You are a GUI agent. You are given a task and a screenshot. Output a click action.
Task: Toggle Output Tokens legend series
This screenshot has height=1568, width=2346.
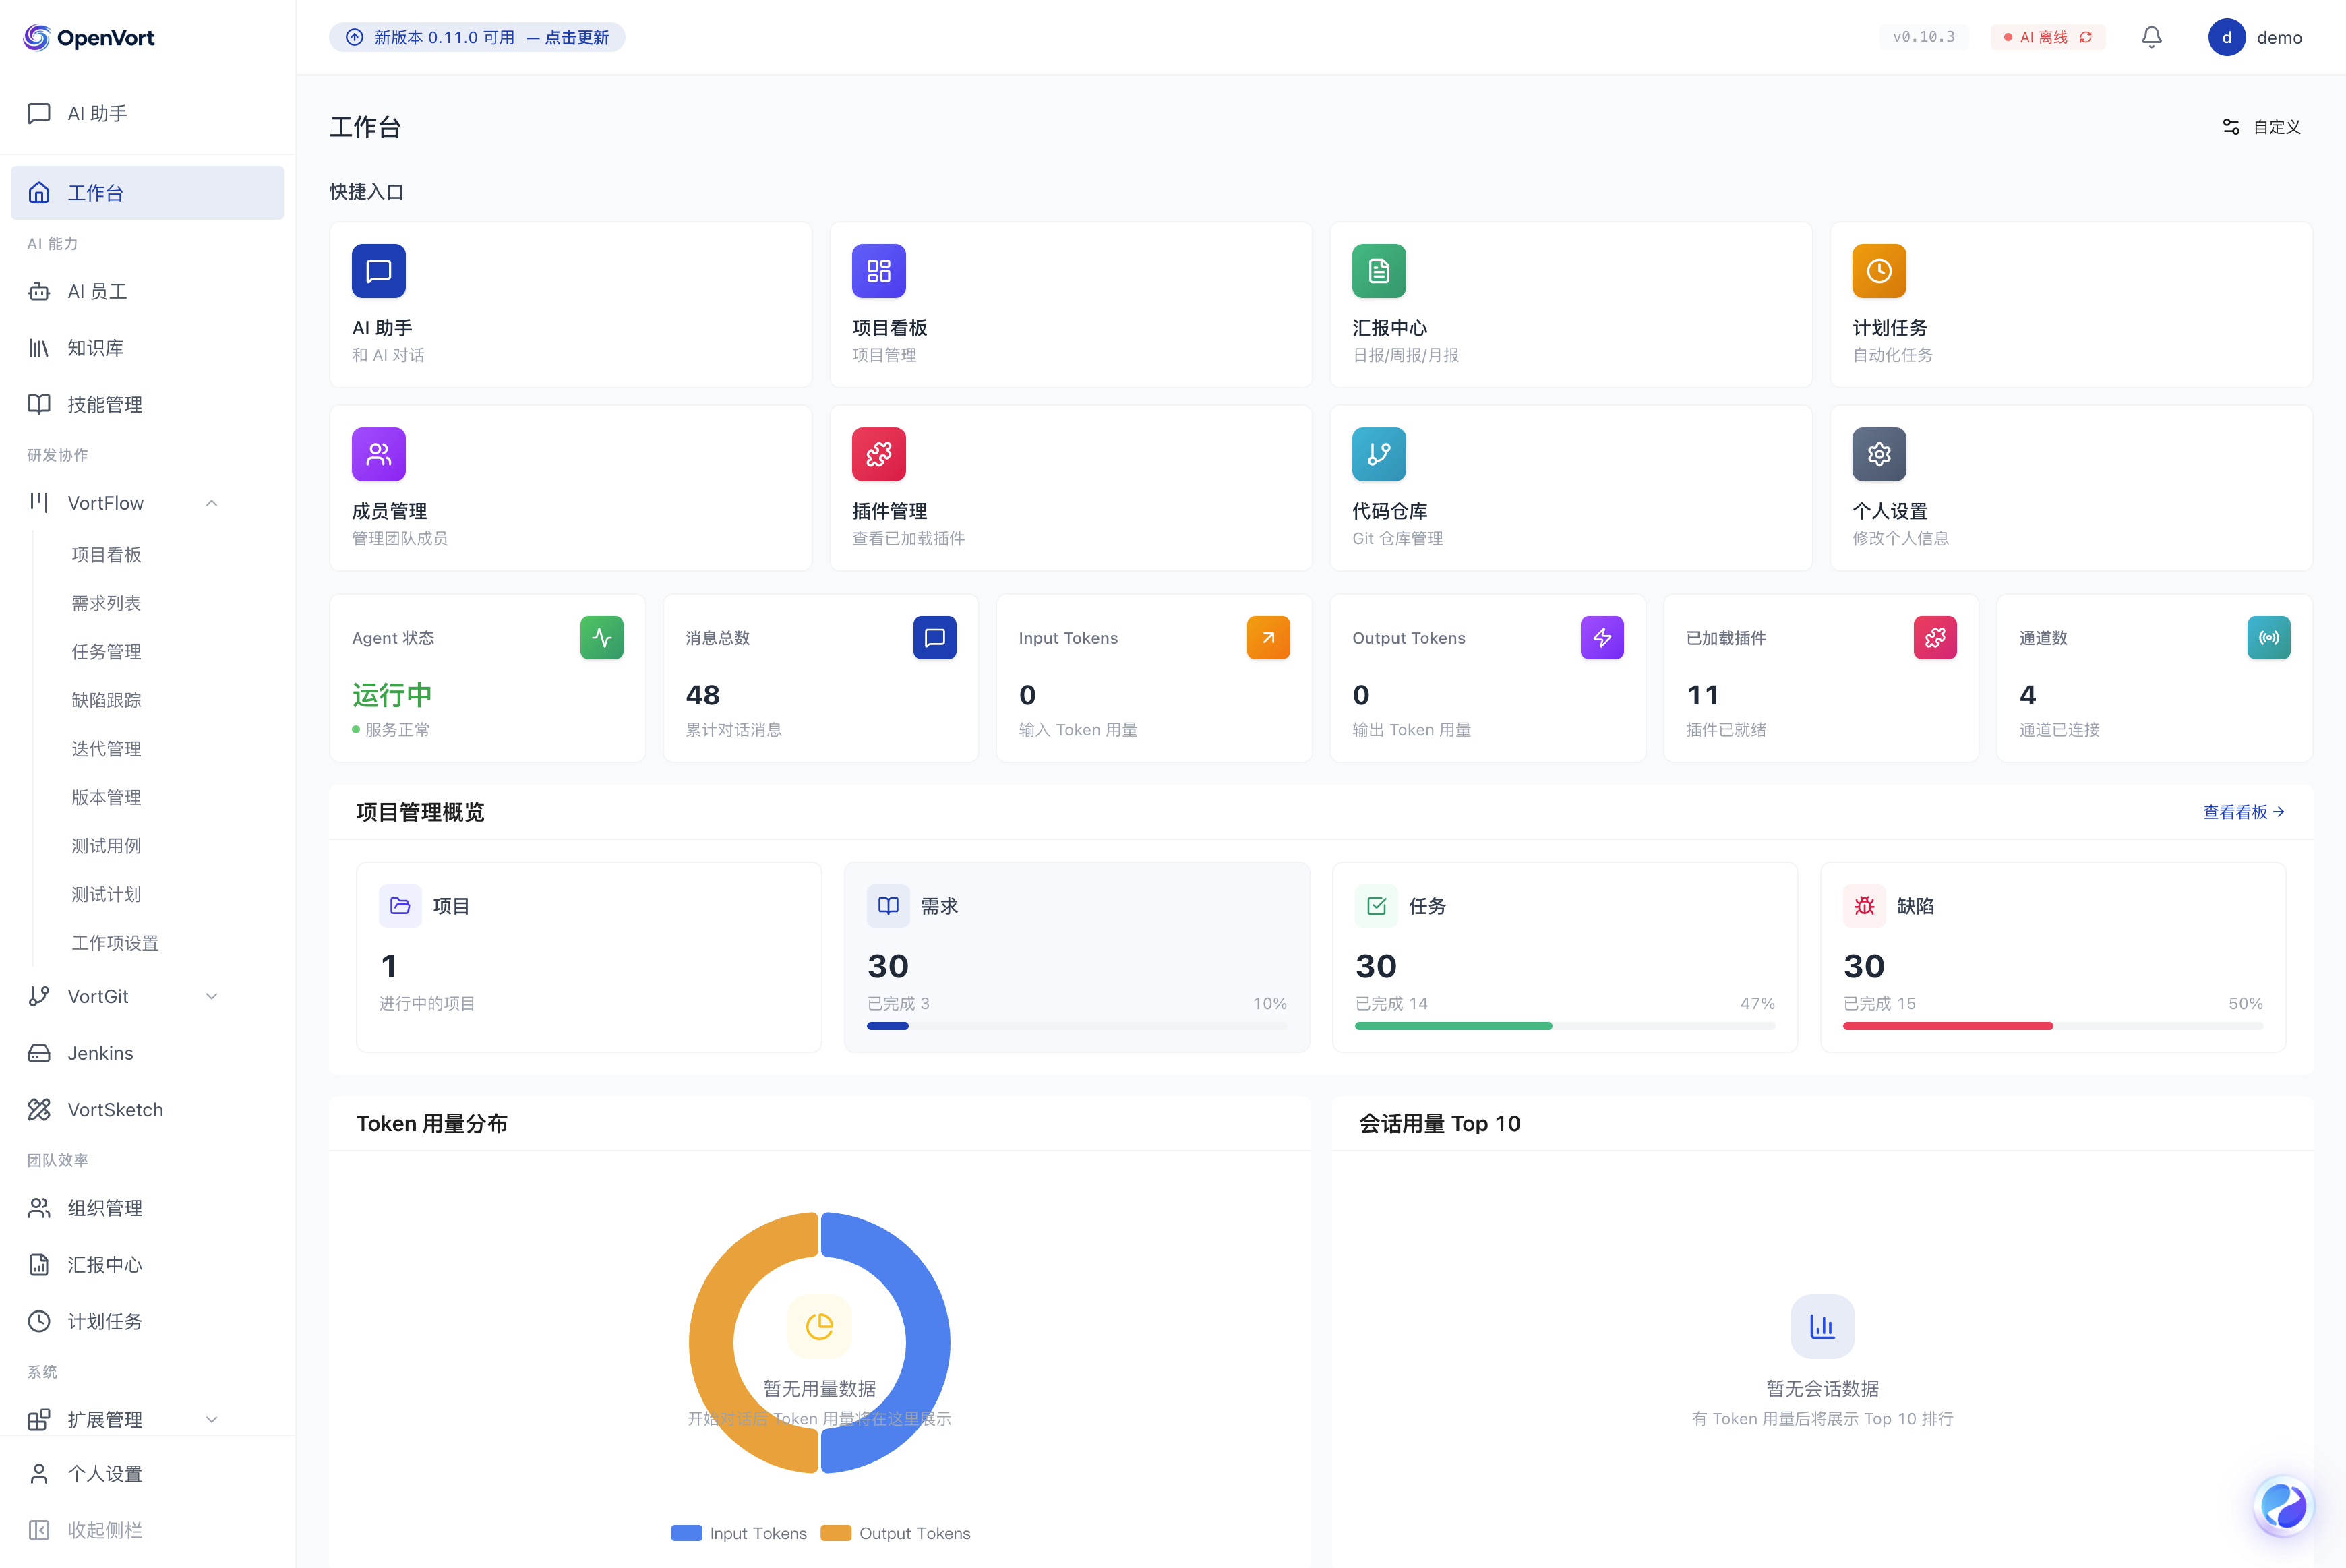(x=895, y=1533)
